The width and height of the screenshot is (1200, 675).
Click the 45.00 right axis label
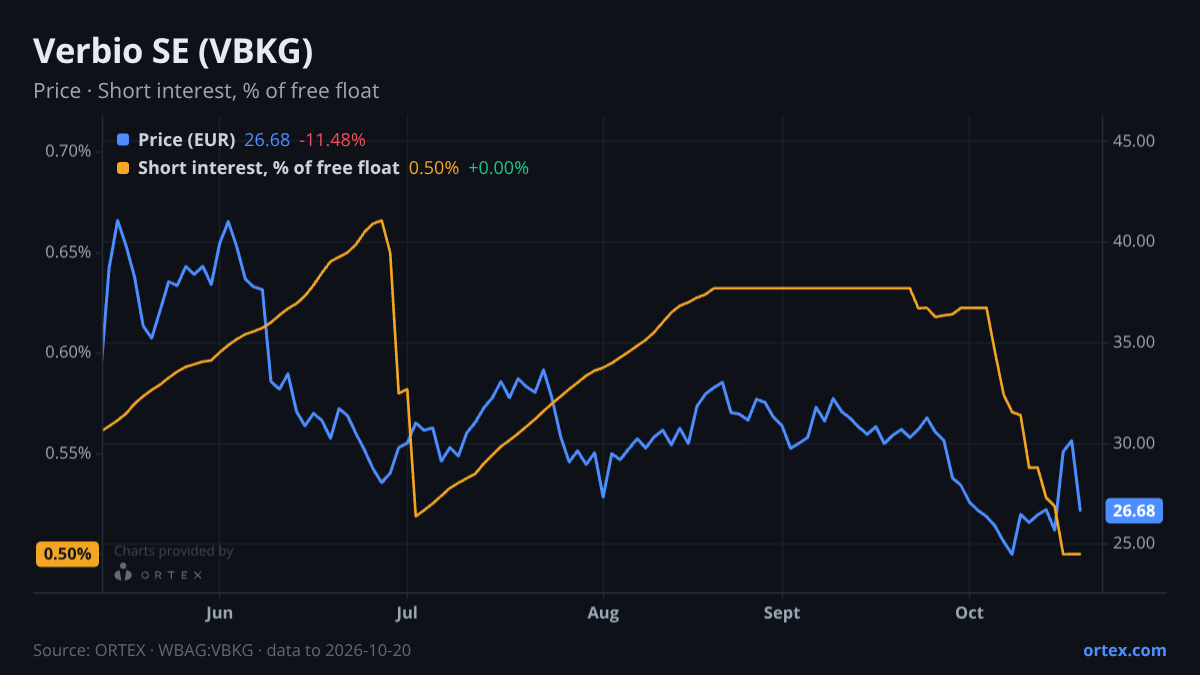1134,141
